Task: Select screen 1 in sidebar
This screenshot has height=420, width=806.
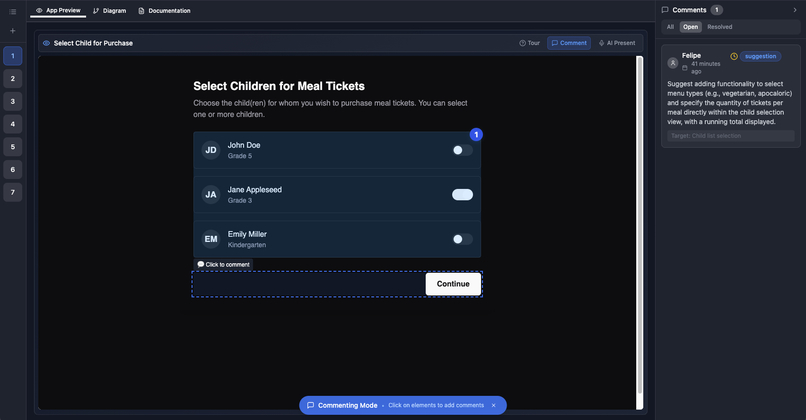Action: coord(13,56)
